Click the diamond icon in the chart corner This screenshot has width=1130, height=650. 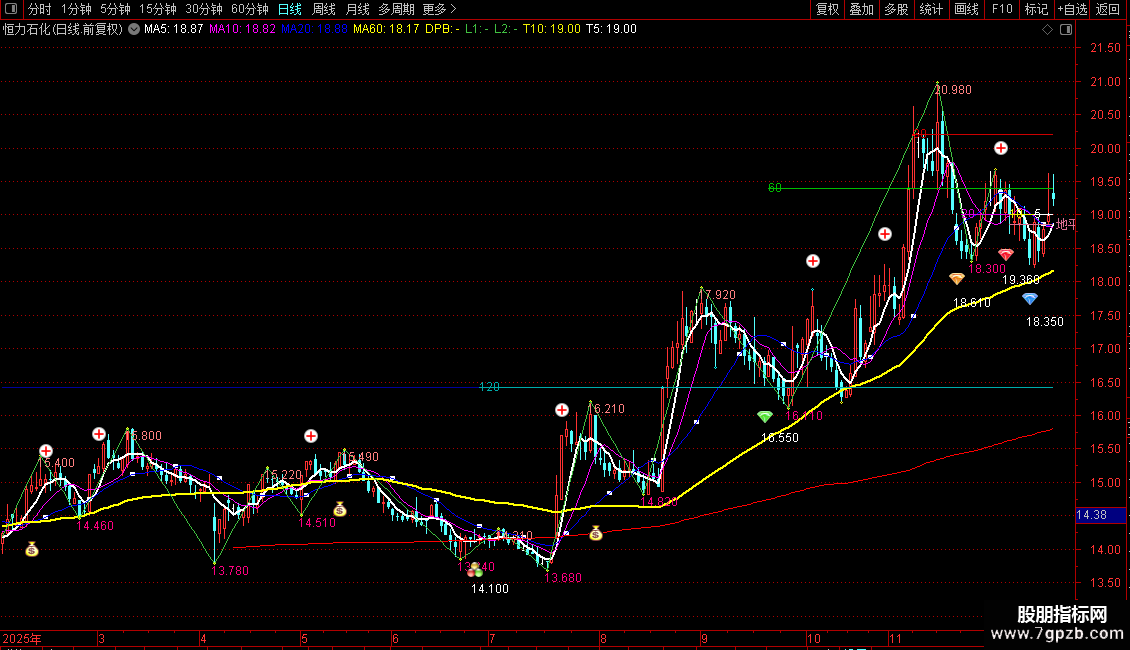1048,30
